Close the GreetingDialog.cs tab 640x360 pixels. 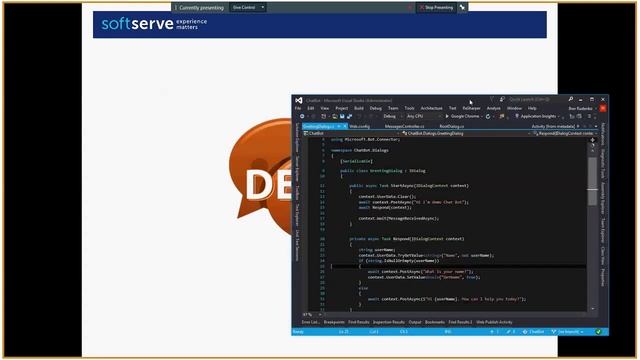(x=345, y=127)
